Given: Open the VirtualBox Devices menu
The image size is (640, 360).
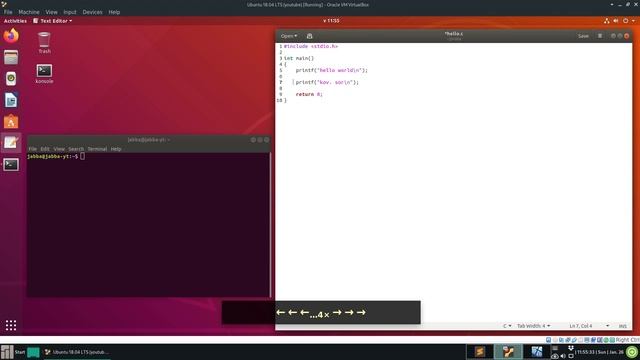Looking at the screenshot, I should pos(92,12).
